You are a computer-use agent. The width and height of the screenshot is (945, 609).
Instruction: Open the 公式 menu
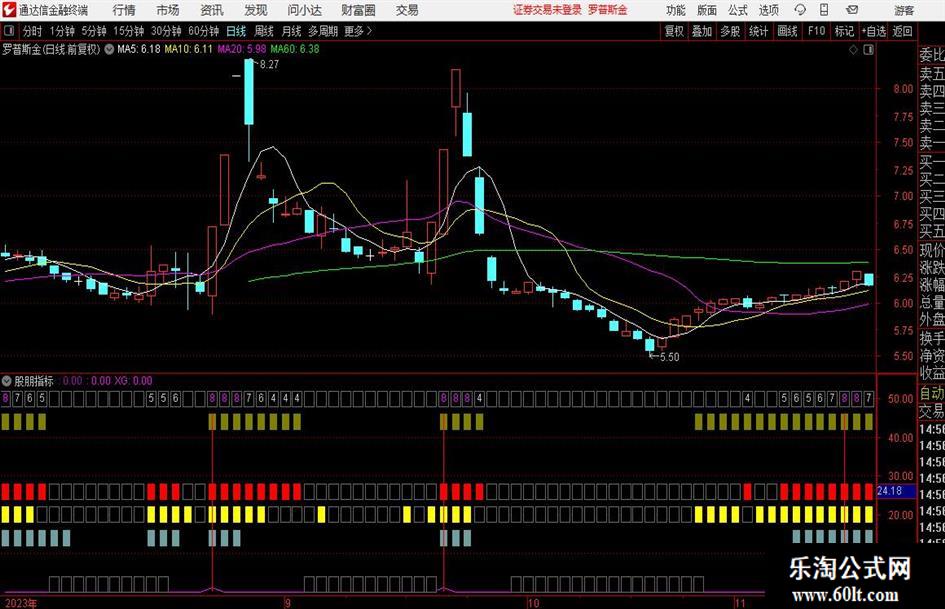point(738,10)
